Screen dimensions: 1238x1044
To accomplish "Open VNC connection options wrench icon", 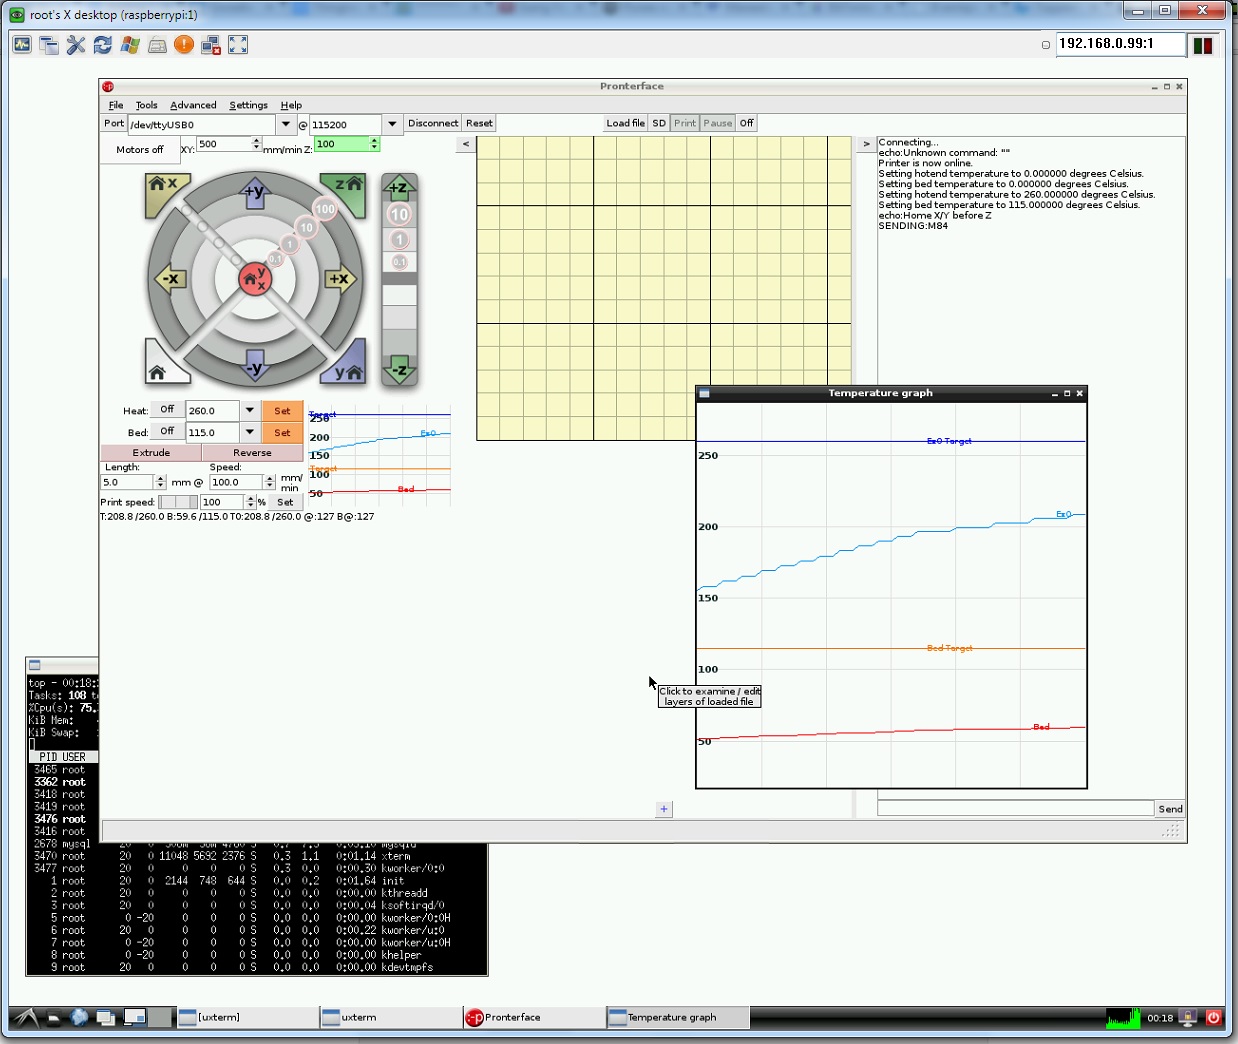I will (x=76, y=45).
